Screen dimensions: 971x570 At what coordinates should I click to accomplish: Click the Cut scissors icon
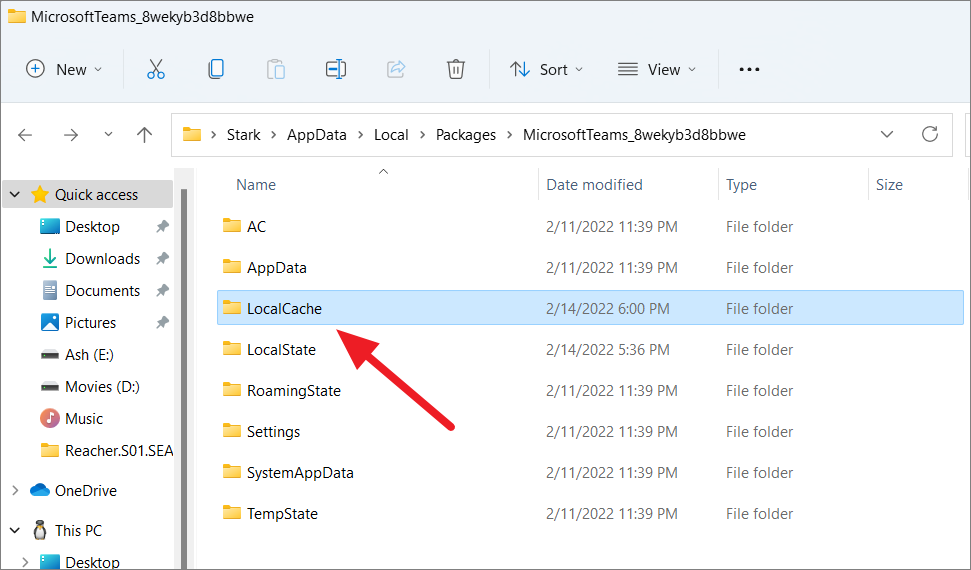[155, 69]
